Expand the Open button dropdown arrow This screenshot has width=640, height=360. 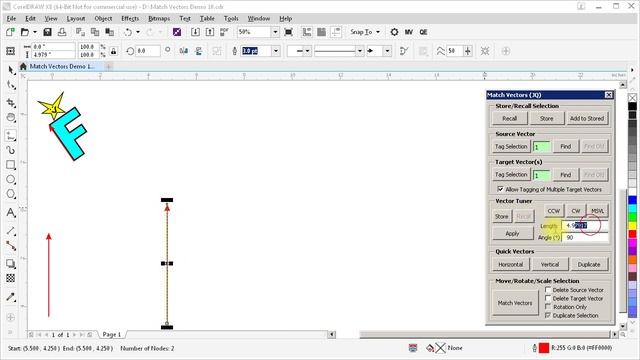click(35, 32)
